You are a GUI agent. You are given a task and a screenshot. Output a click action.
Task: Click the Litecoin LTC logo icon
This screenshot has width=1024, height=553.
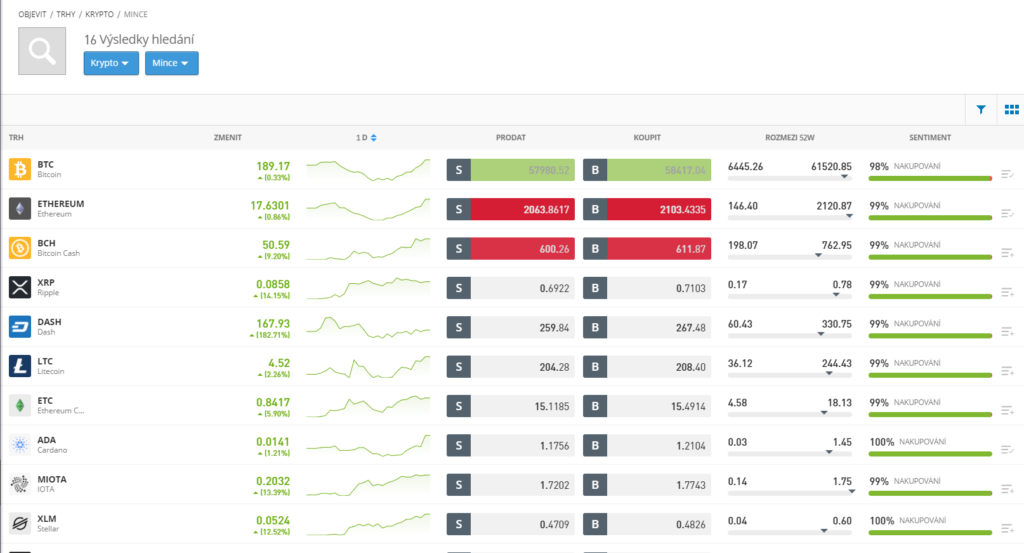pos(20,366)
